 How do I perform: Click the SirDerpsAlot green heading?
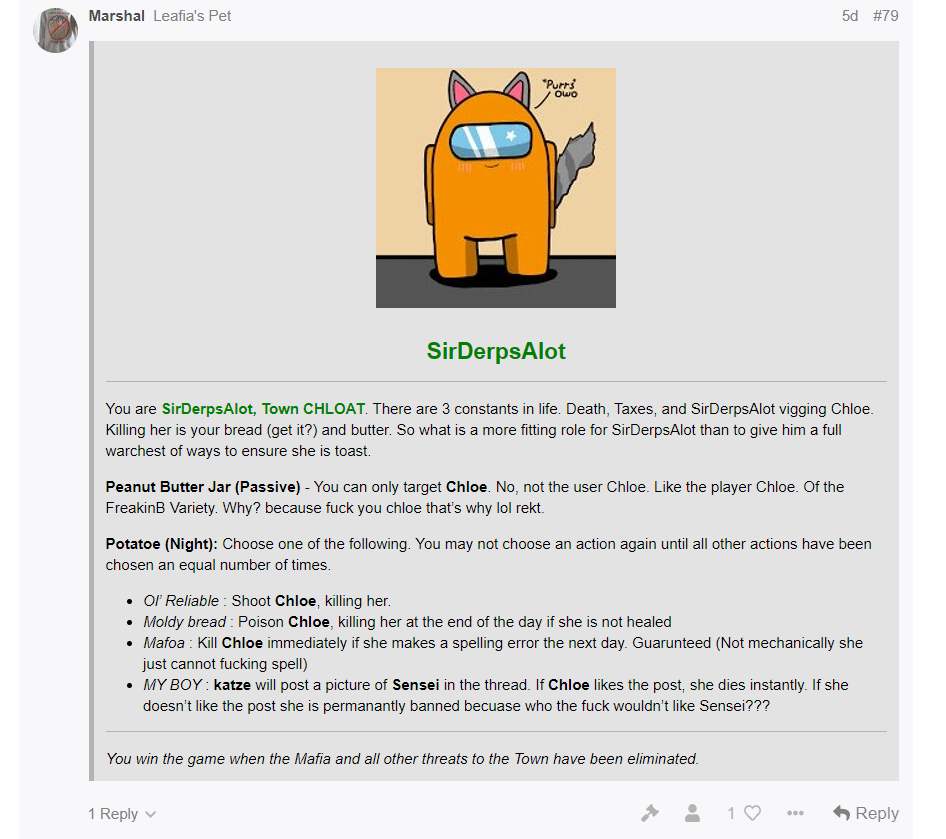tap(496, 351)
